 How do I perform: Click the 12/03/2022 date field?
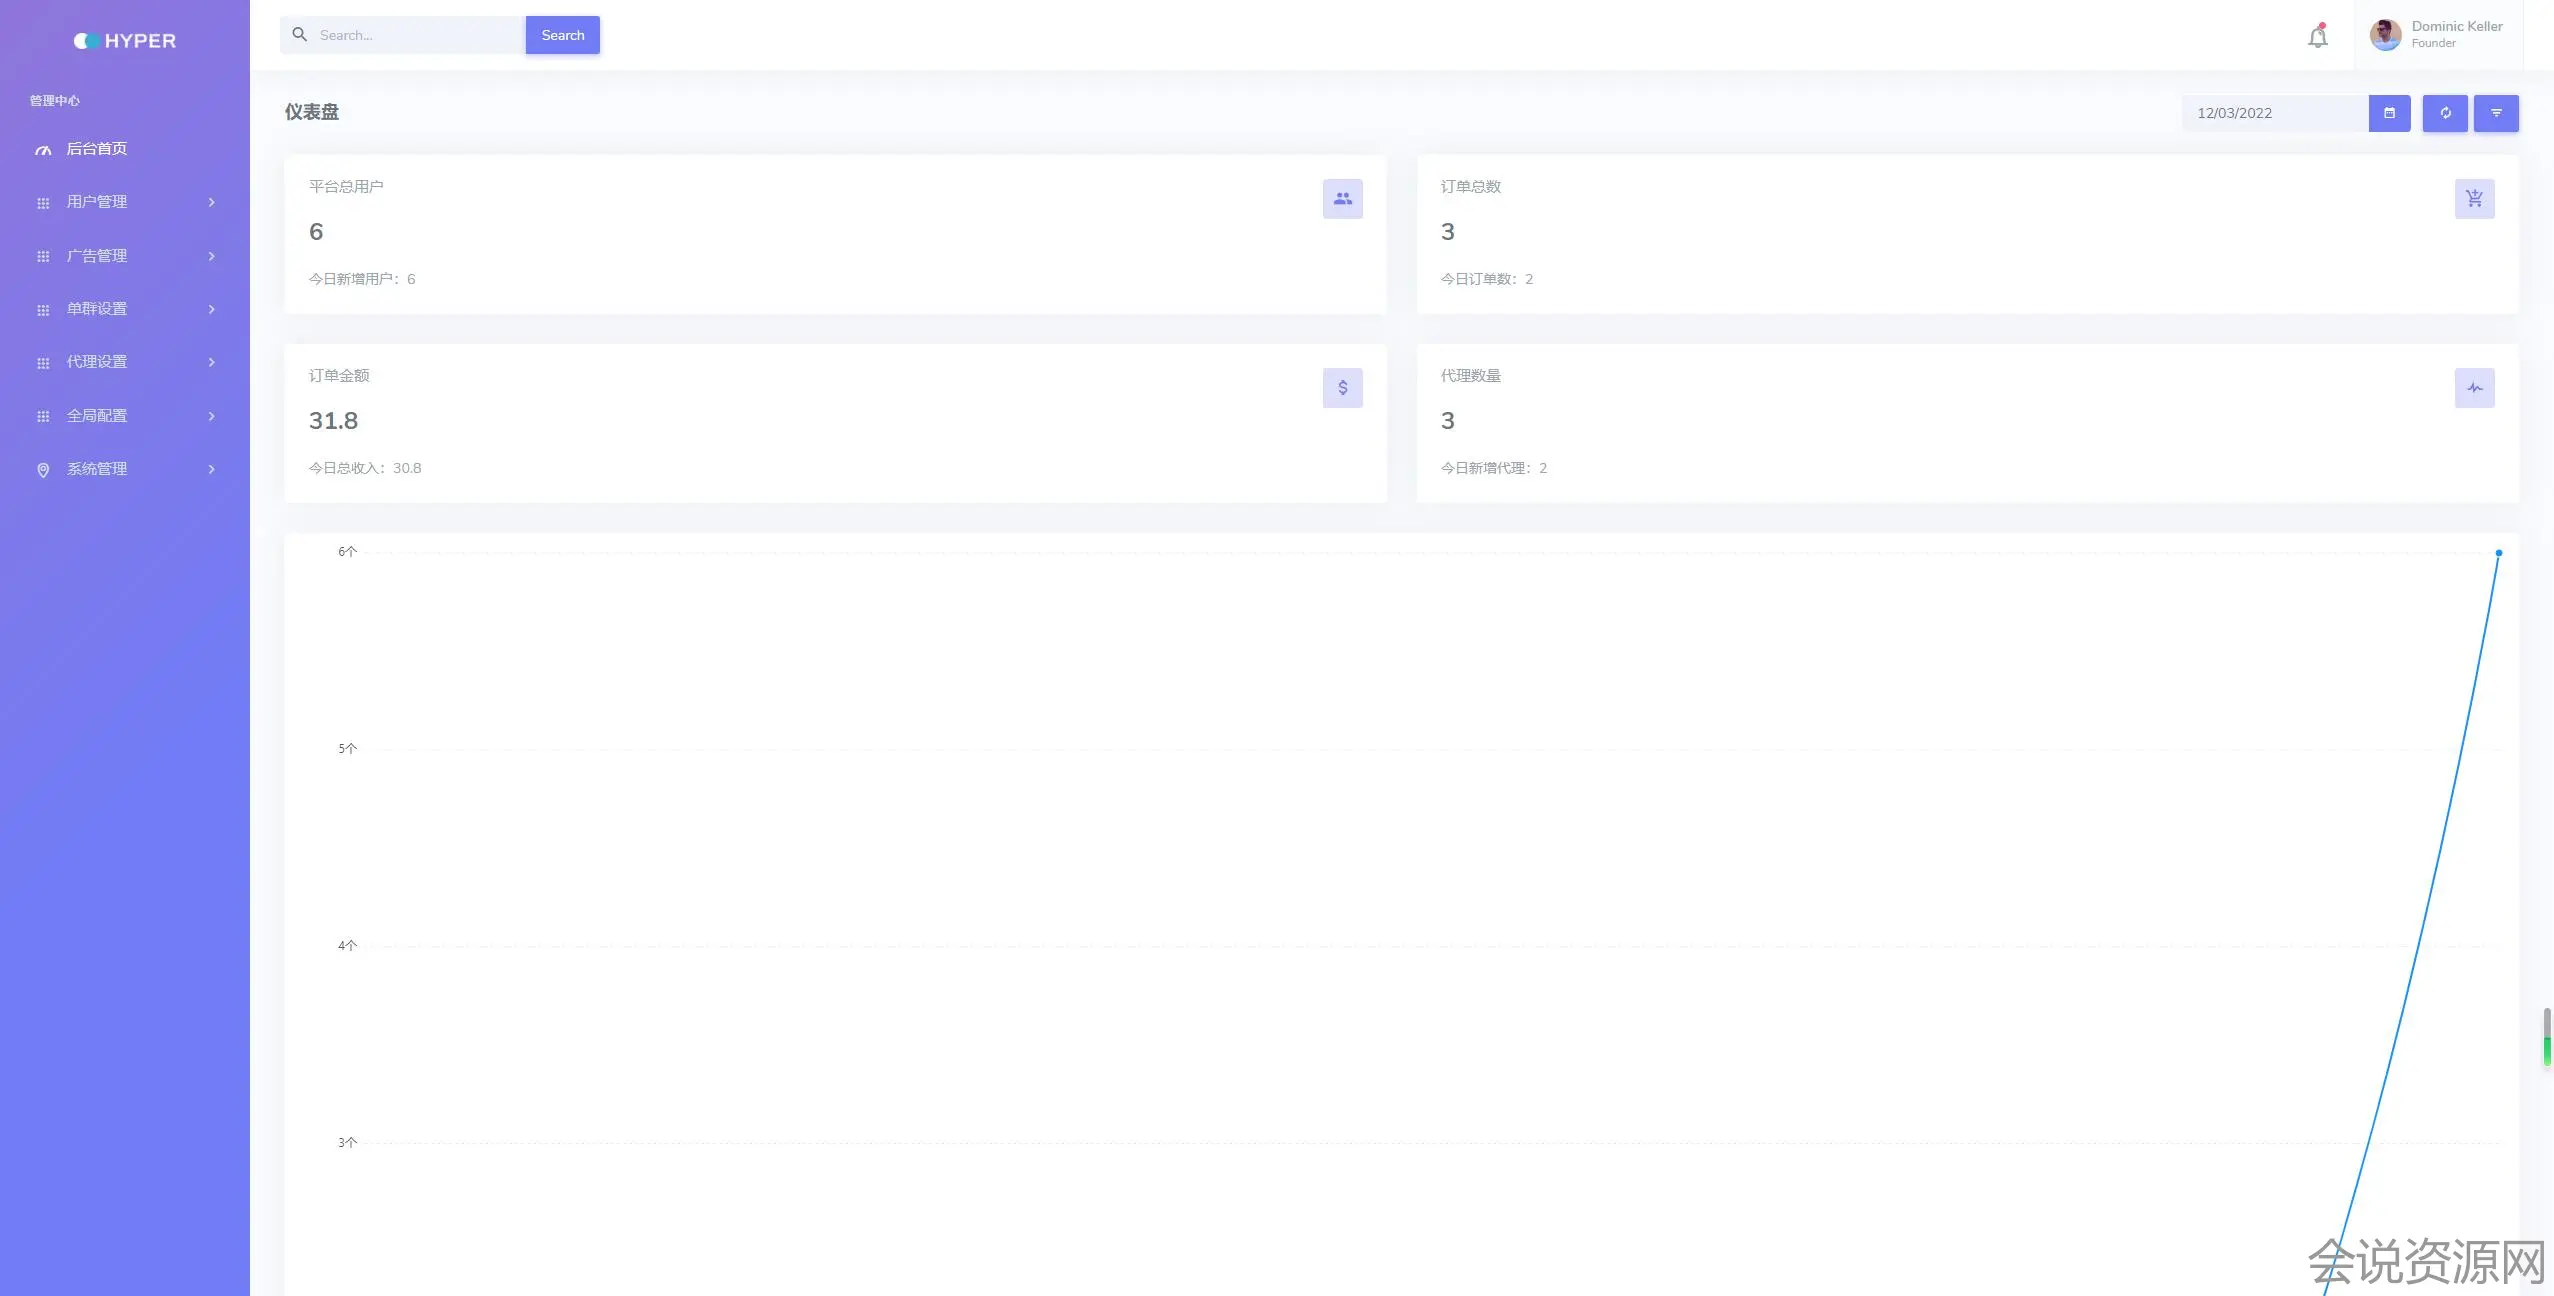coord(2274,113)
